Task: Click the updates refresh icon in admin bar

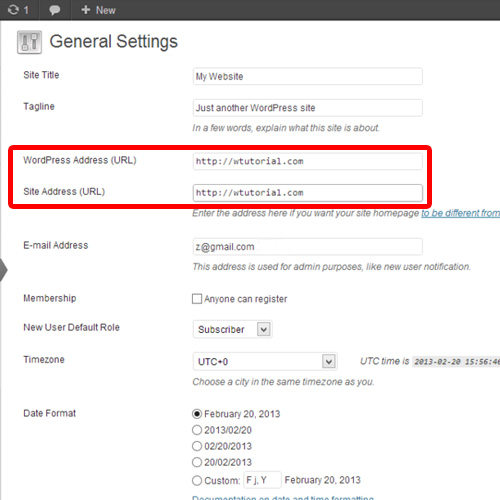Action: (13, 10)
